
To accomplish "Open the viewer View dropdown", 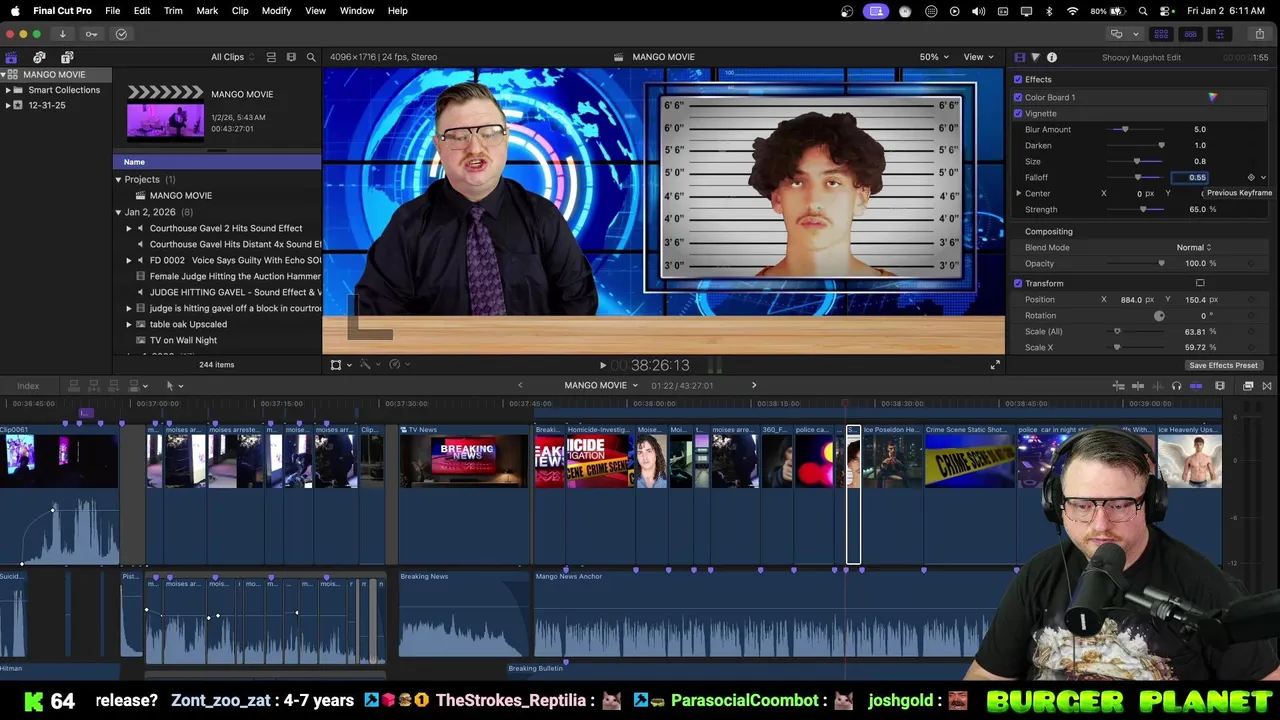I will point(978,57).
